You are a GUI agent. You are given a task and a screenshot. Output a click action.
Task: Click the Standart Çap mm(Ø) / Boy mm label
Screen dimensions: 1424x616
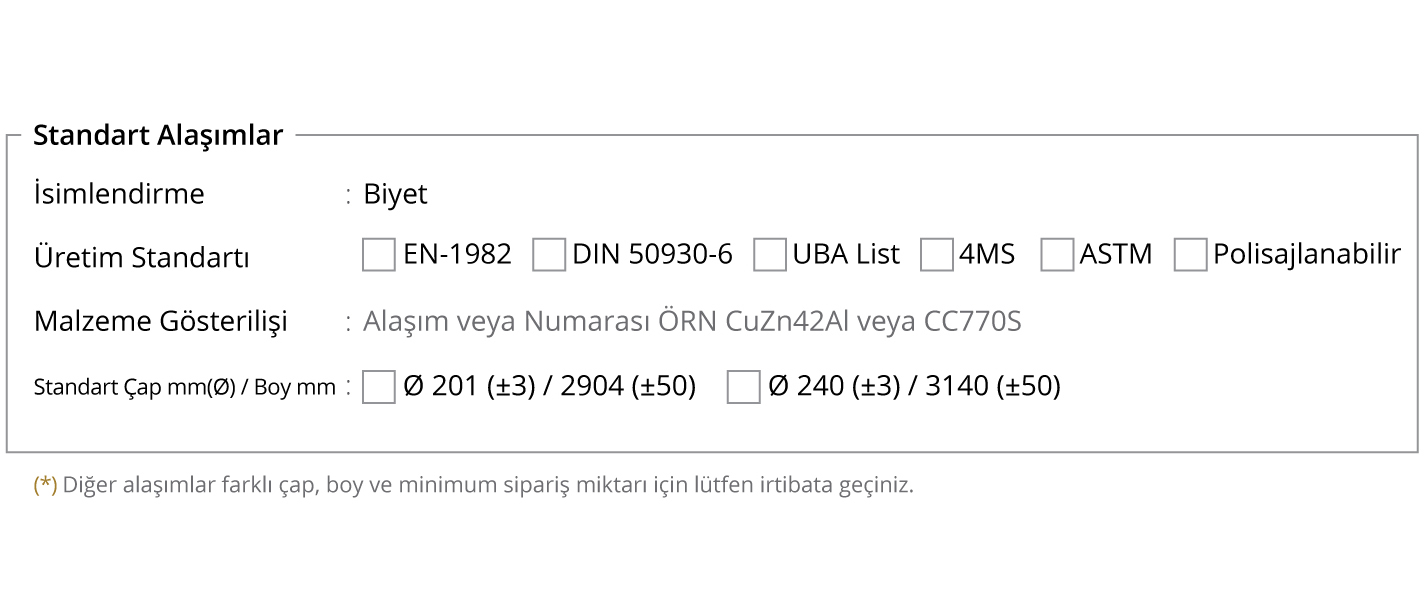[x=185, y=387]
